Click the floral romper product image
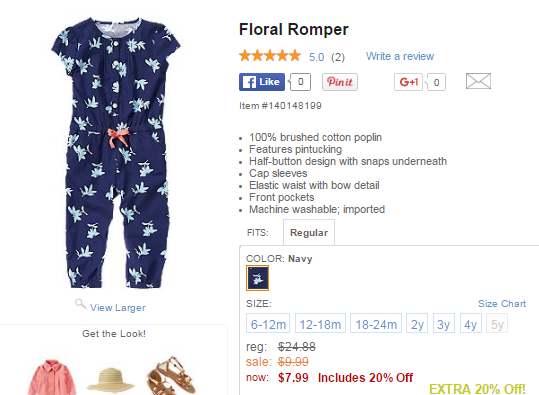This screenshot has width=539, height=395. [116, 153]
